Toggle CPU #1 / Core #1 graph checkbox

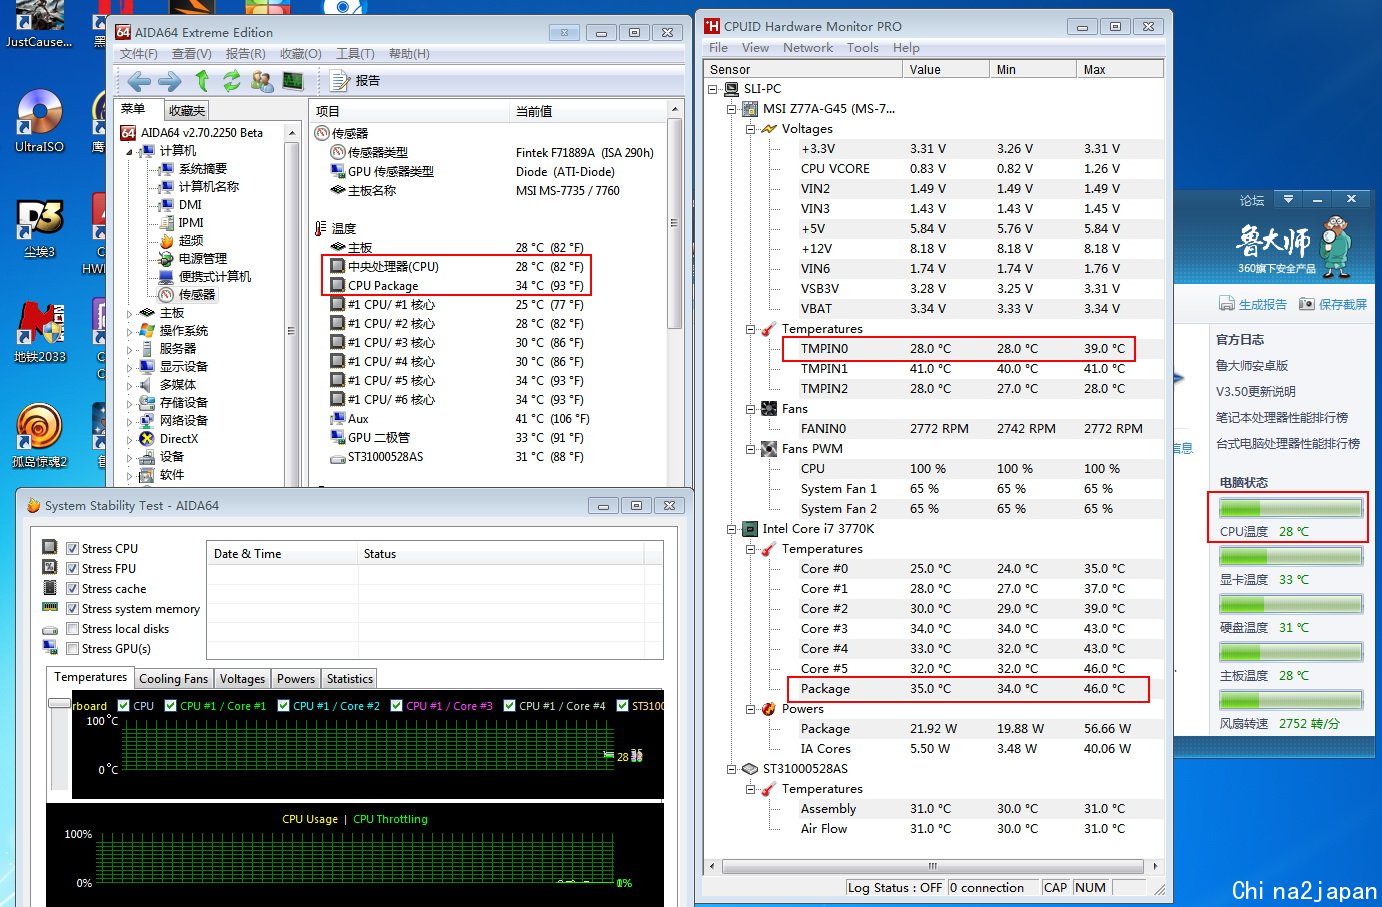(171, 706)
